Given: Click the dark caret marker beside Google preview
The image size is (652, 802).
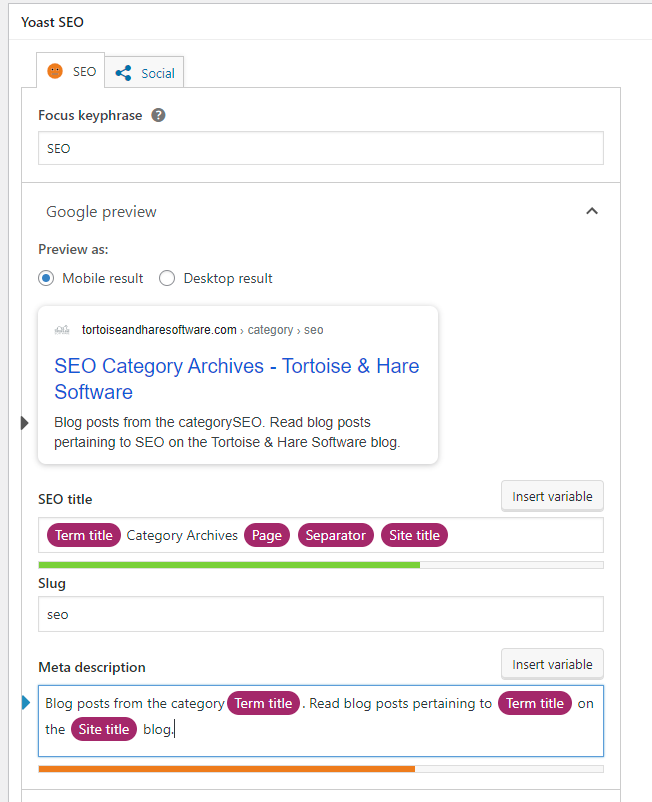Looking at the screenshot, I should (x=24, y=423).
